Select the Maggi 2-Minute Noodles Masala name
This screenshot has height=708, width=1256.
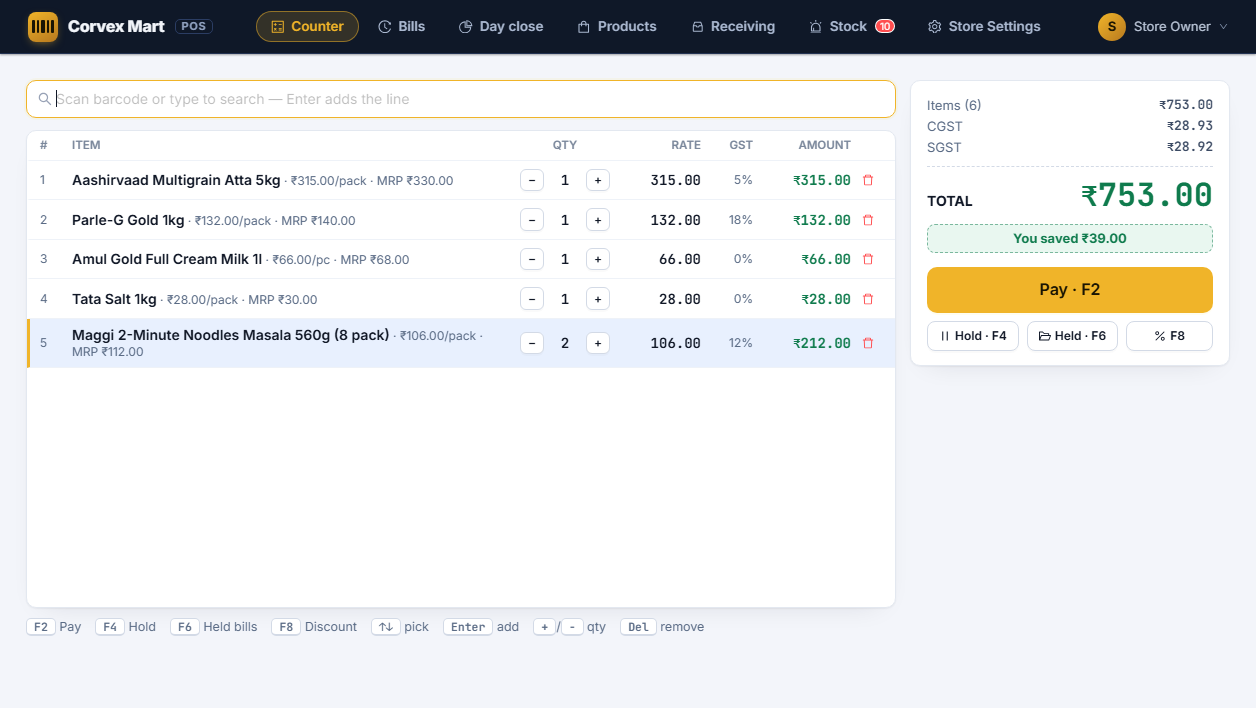(230, 335)
